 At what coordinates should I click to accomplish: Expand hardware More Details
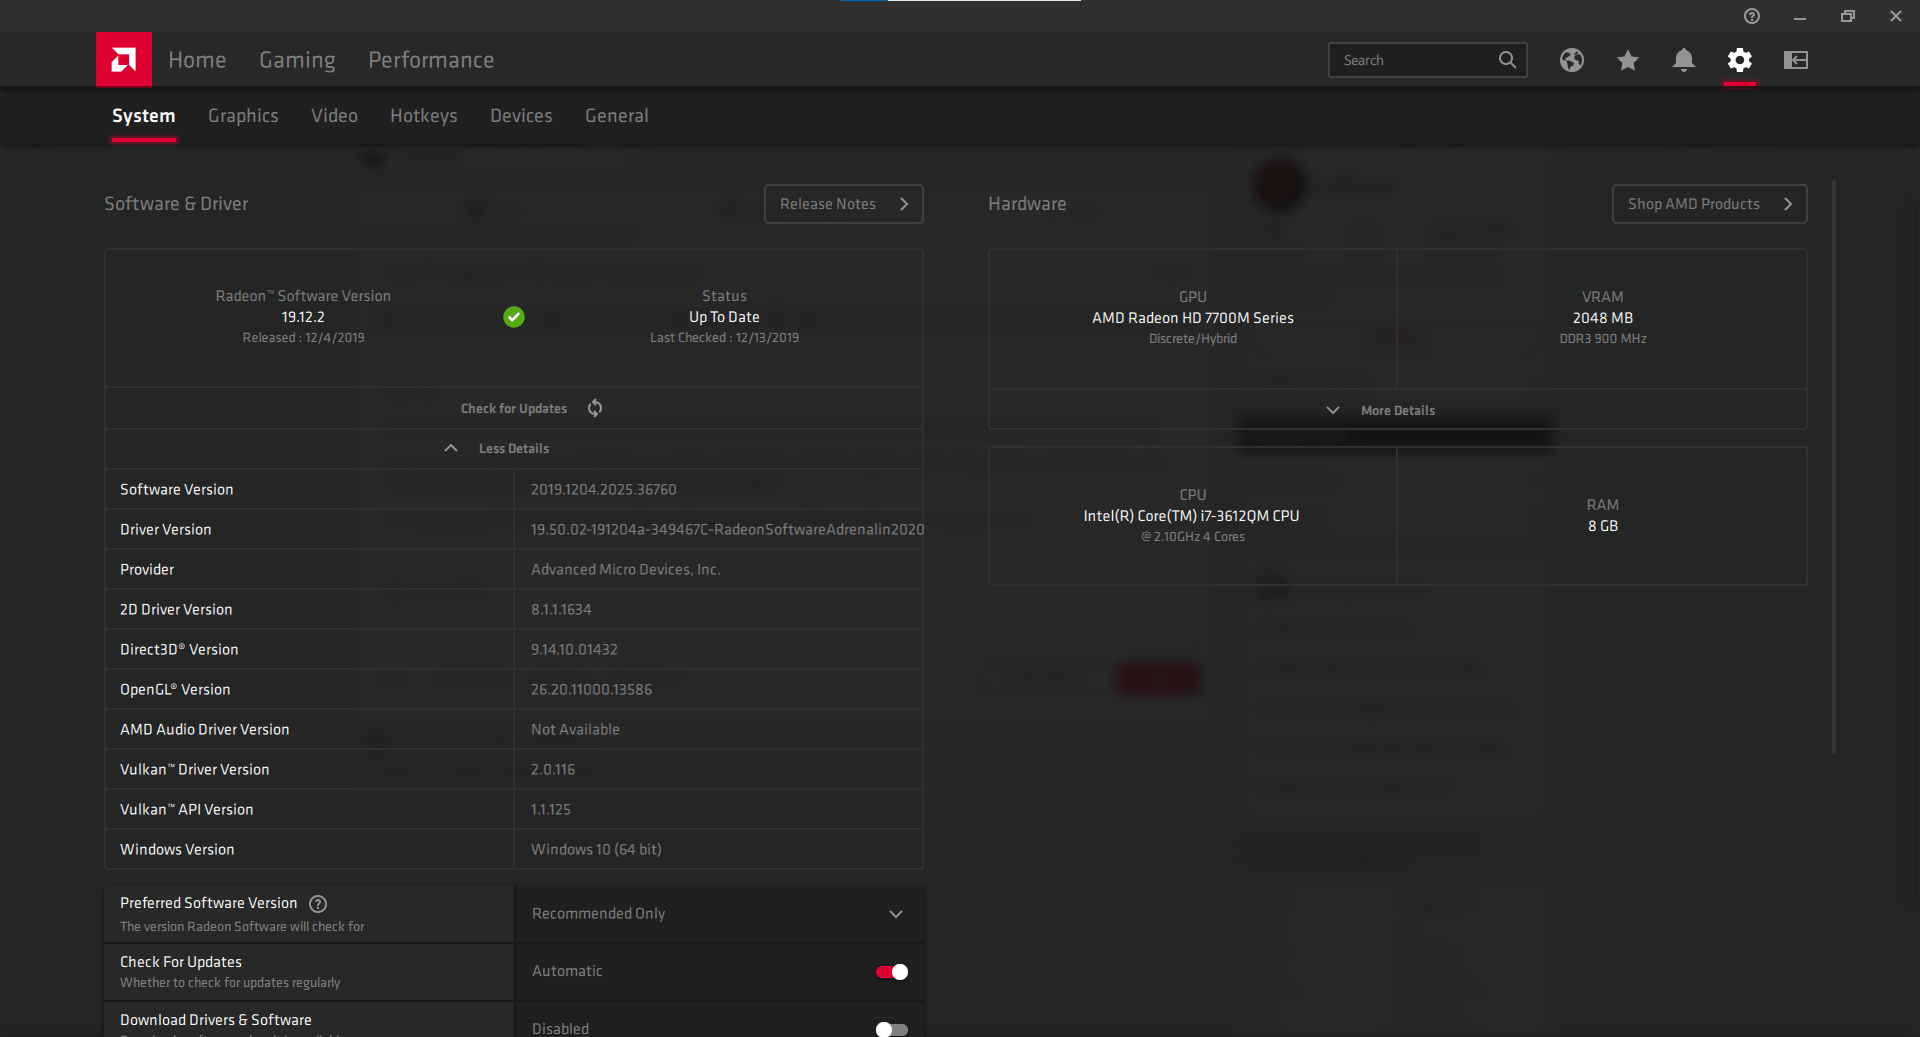pos(1381,411)
